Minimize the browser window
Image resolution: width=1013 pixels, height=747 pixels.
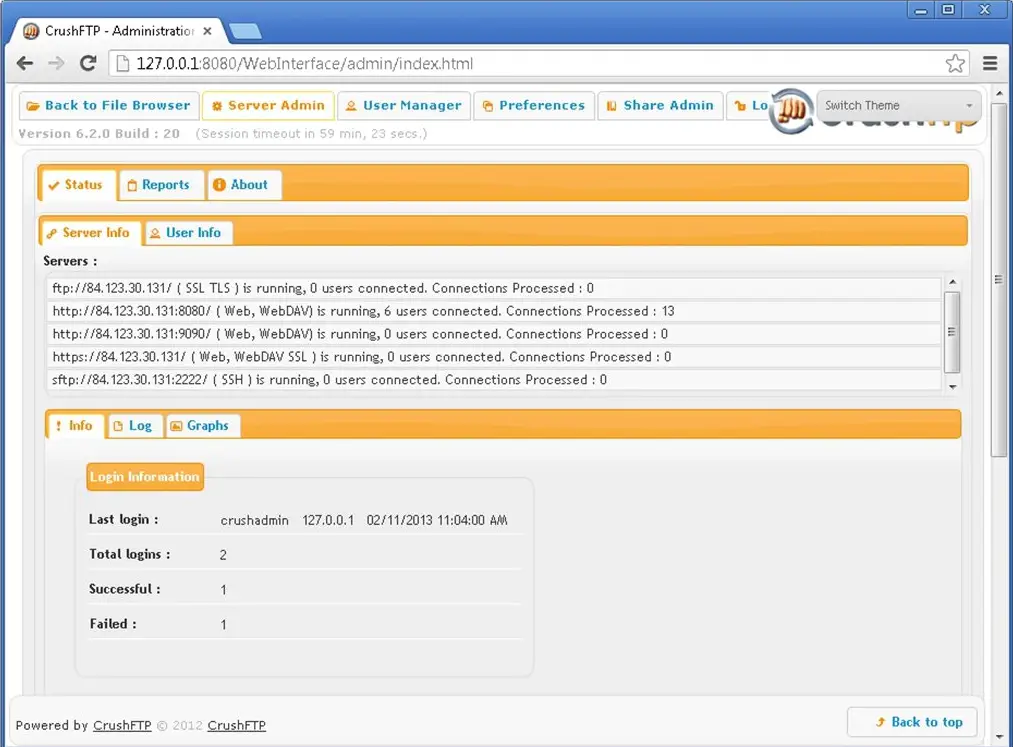[x=921, y=10]
